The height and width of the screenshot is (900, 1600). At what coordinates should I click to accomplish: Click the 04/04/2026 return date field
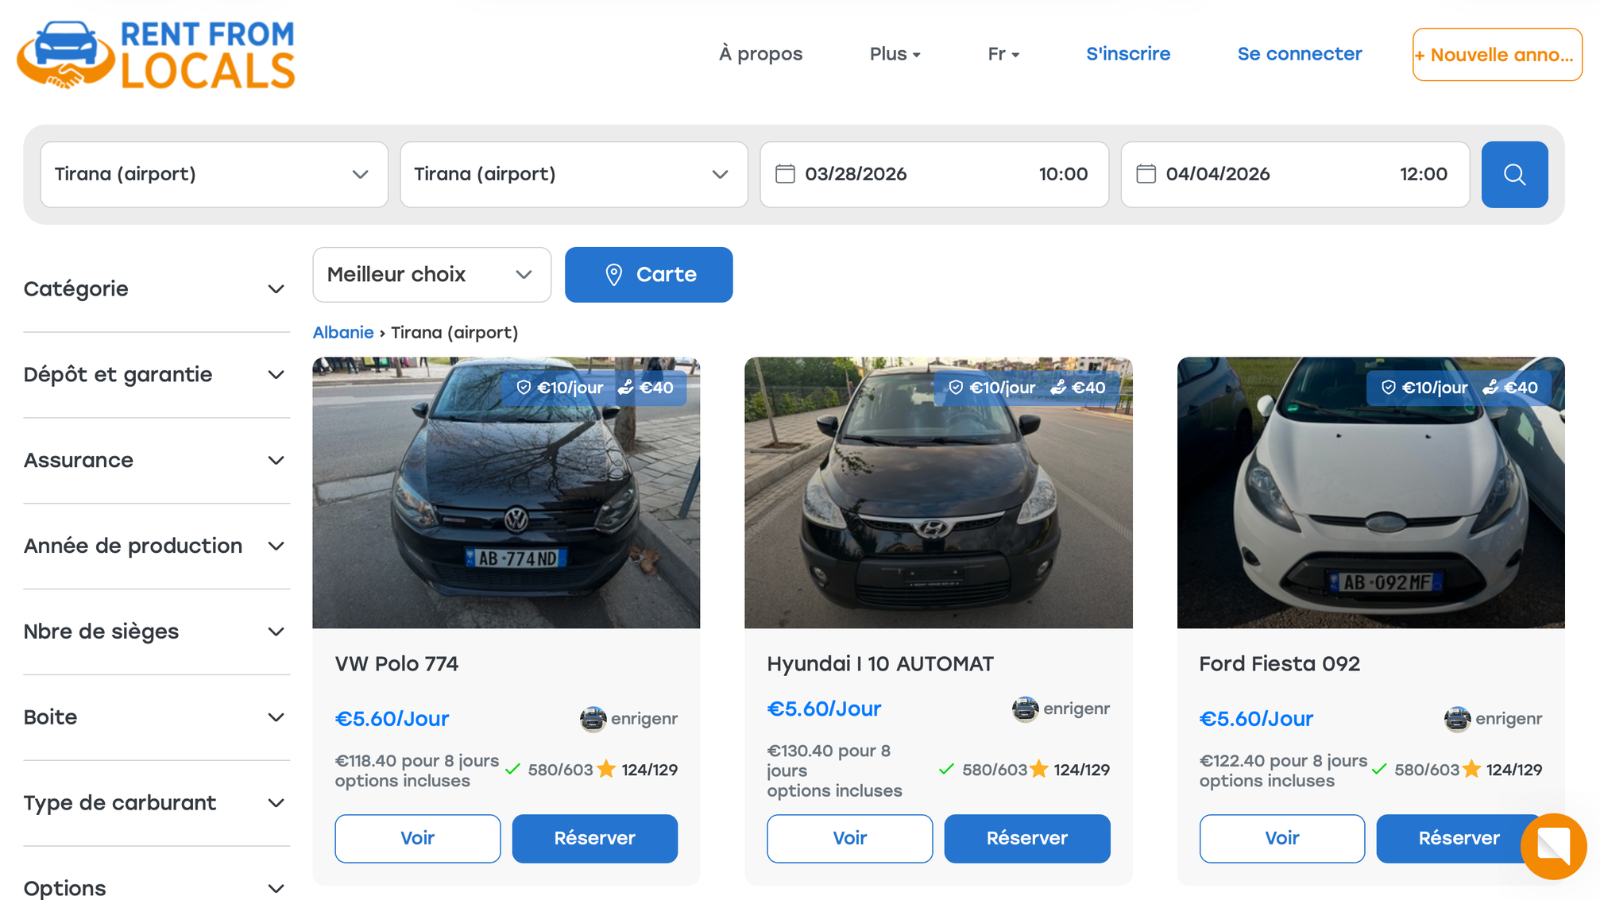pyautogui.click(x=1217, y=174)
